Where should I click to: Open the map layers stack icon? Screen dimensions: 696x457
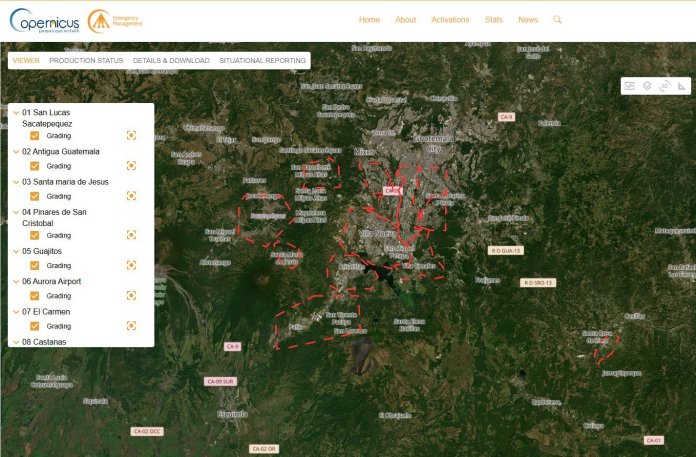tap(647, 86)
